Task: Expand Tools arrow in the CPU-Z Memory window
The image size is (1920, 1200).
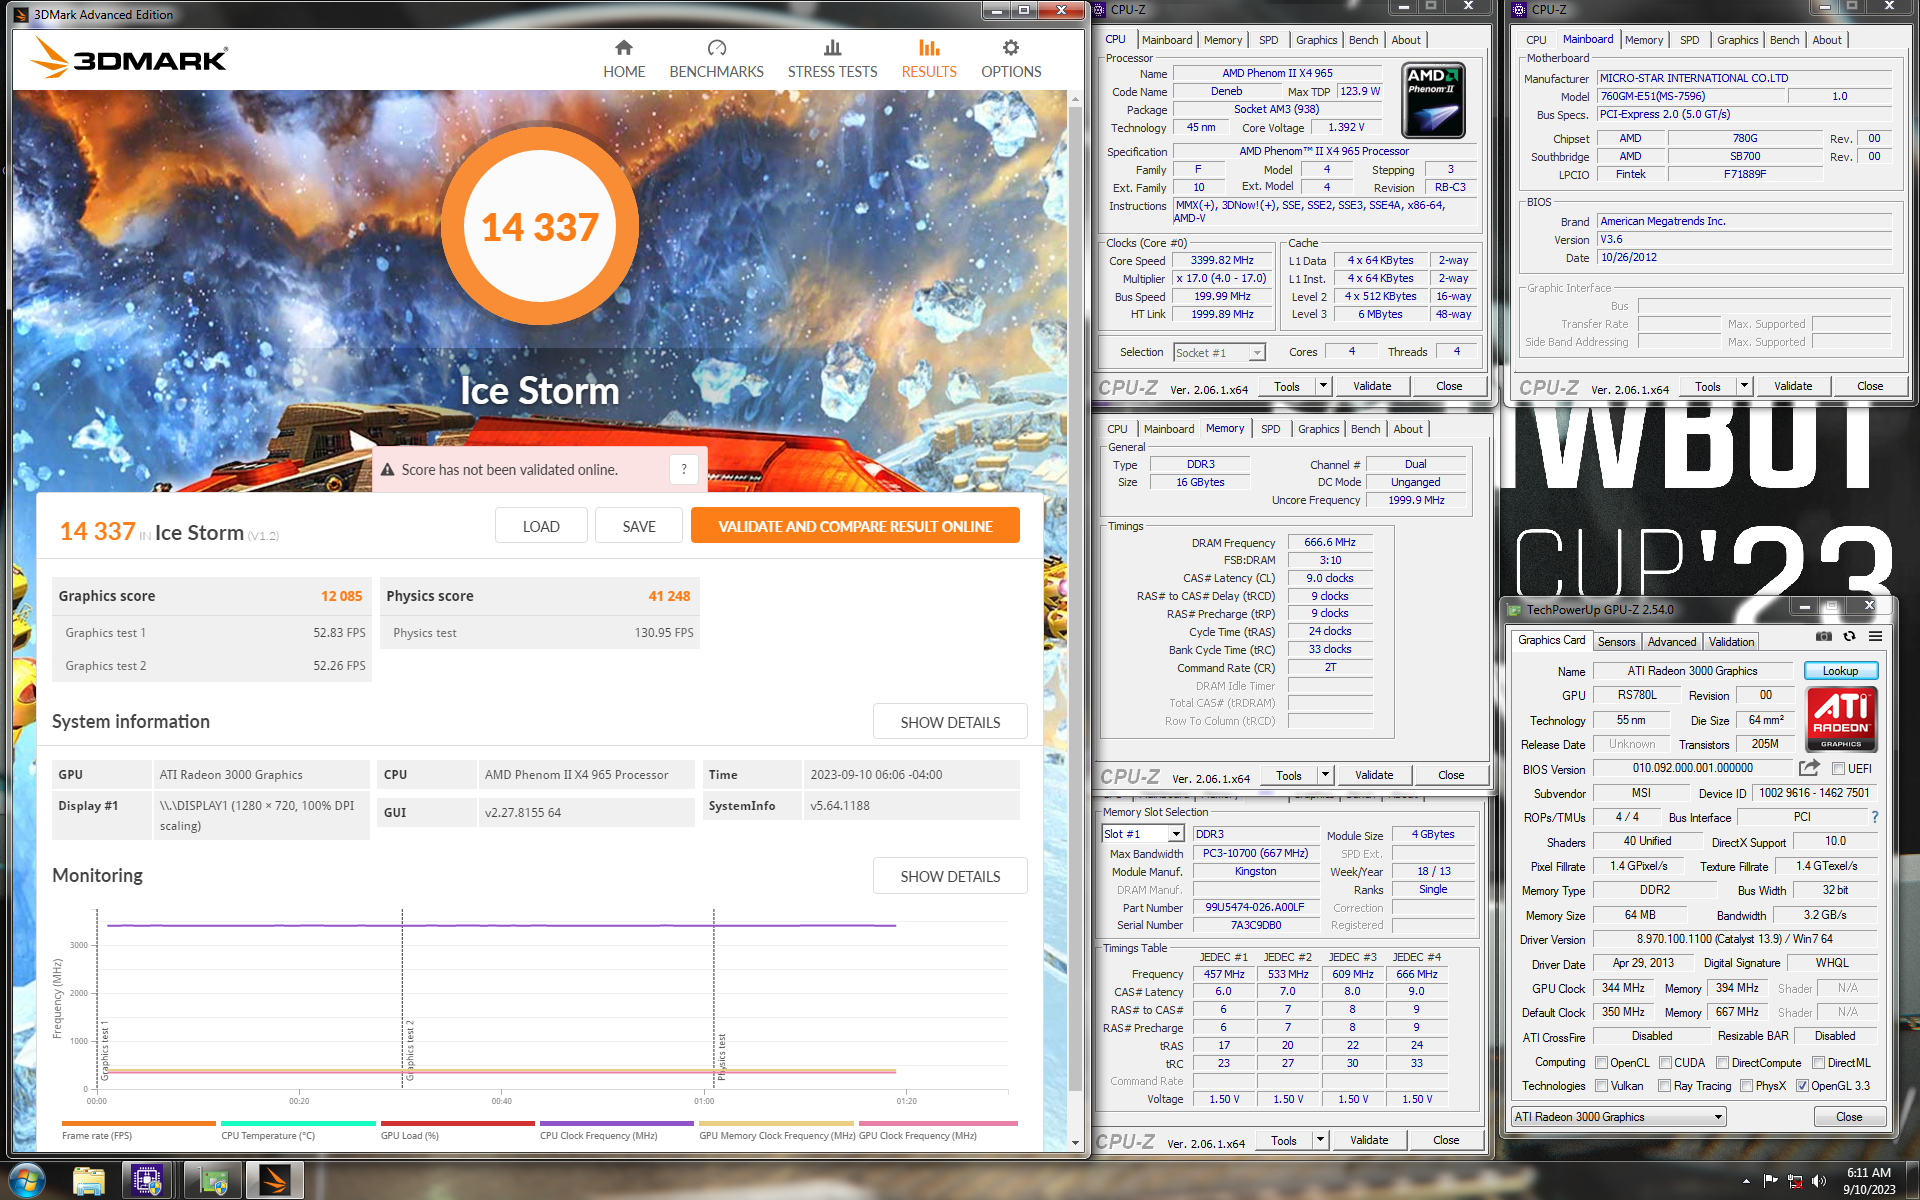Action: 1325,775
